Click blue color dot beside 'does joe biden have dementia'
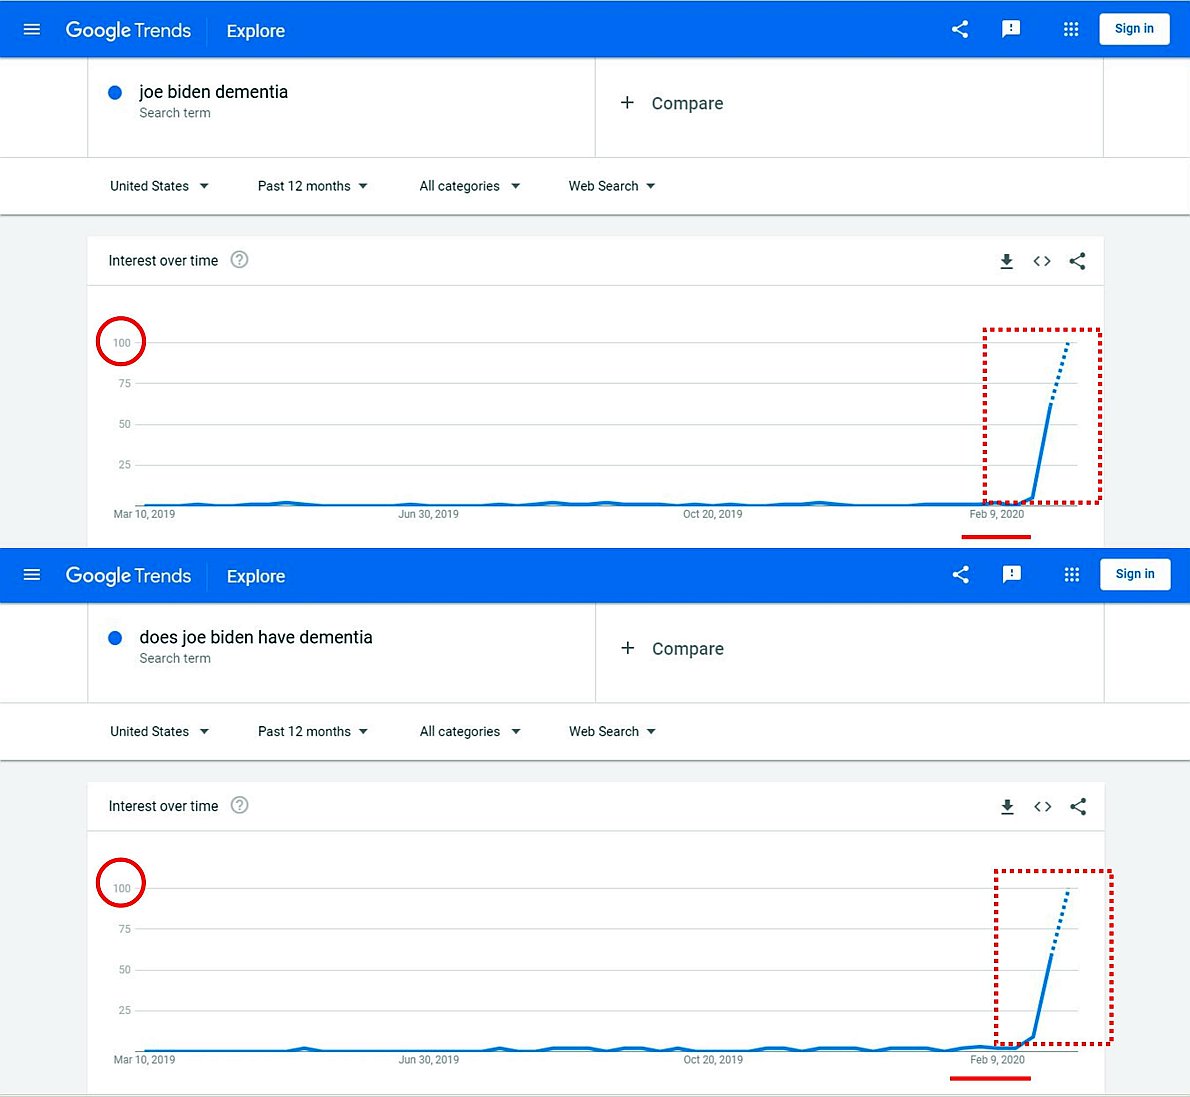 point(115,638)
